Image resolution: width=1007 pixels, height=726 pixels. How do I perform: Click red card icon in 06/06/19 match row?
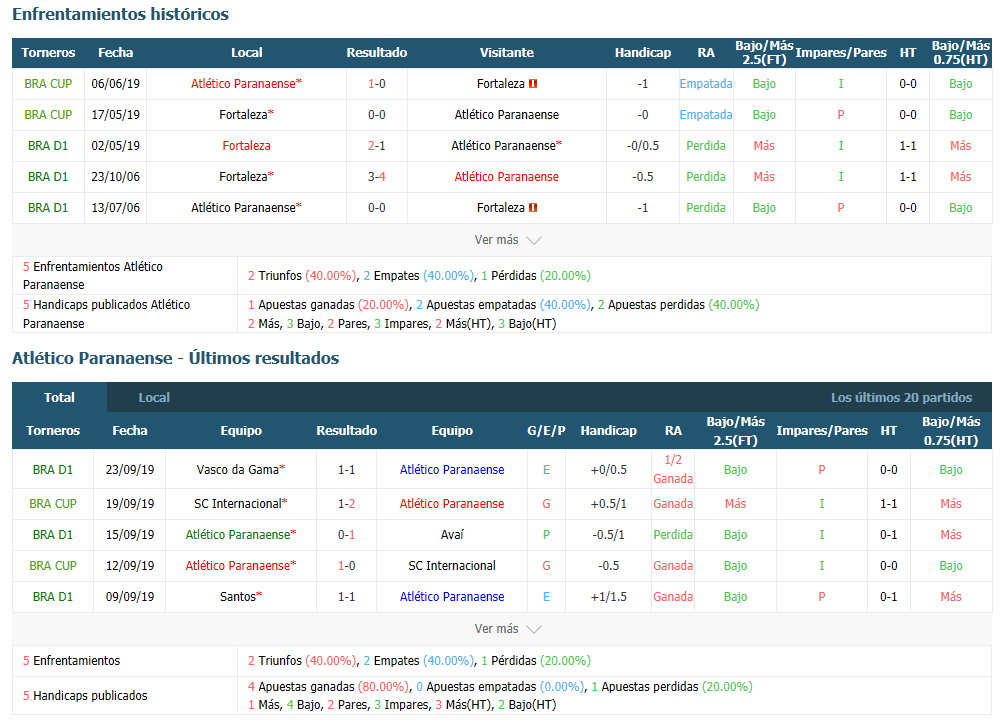pyautogui.click(x=533, y=84)
